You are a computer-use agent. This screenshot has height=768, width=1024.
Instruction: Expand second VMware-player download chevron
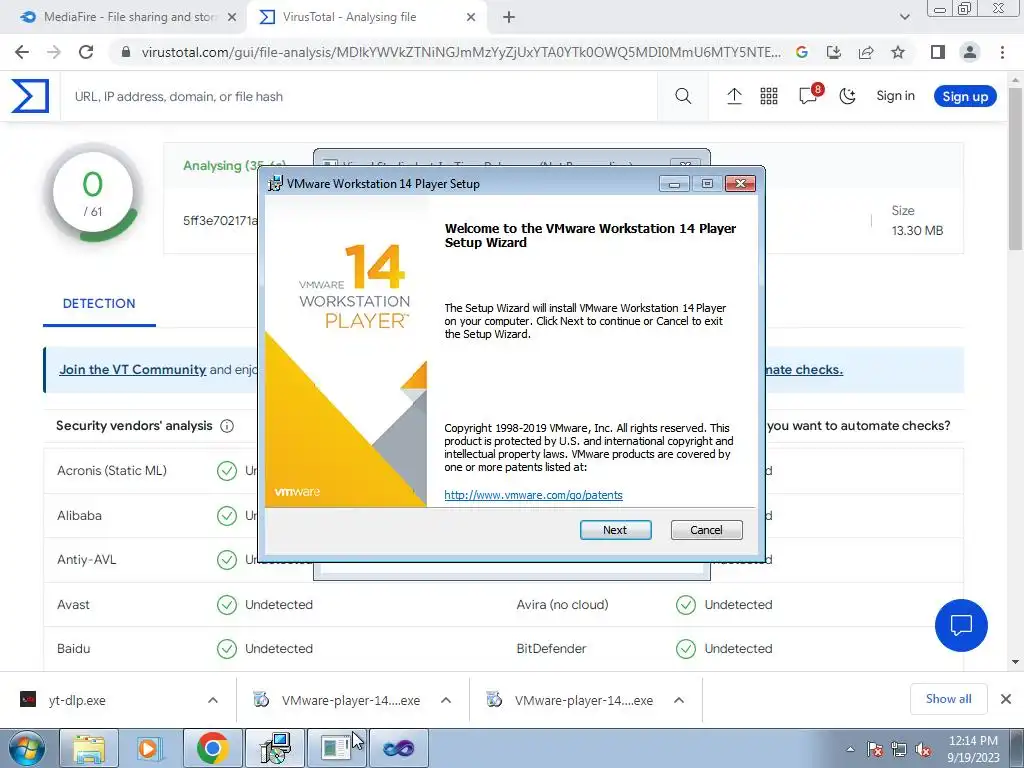(679, 700)
